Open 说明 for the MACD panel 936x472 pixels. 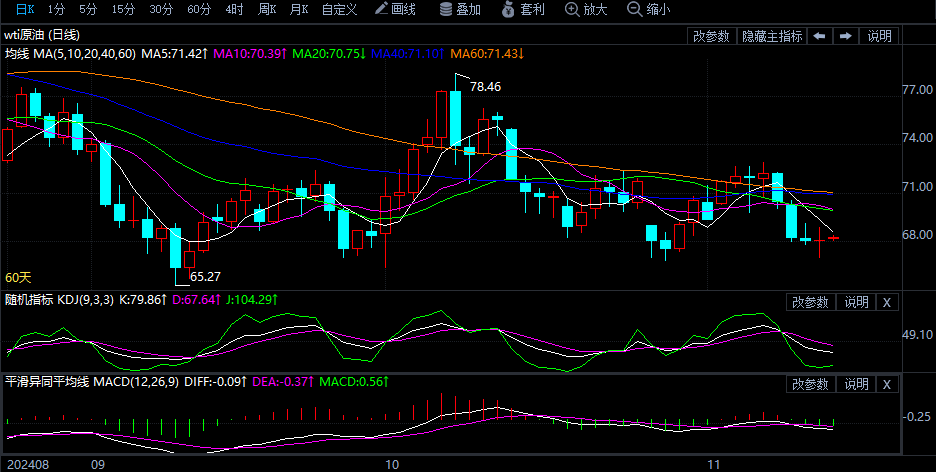point(856,384)
